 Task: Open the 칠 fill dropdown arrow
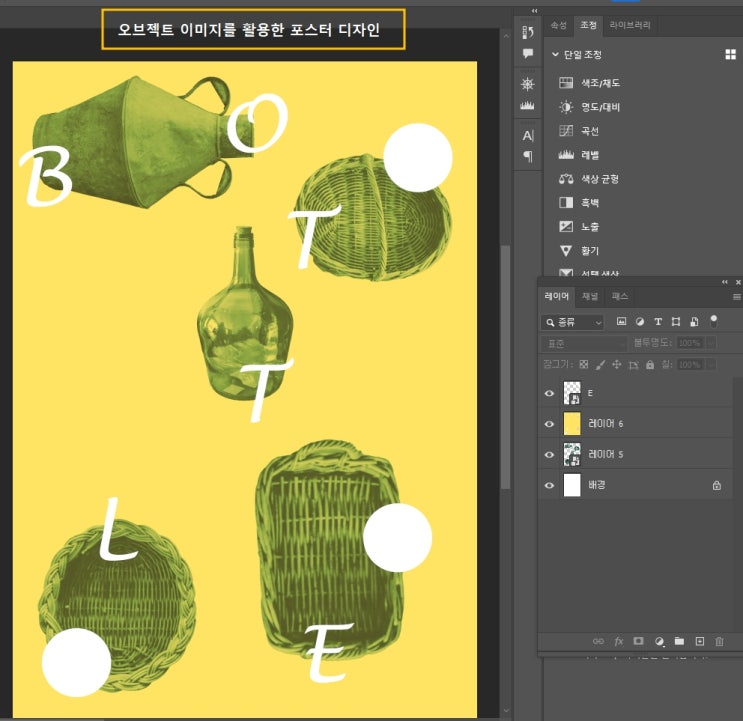coord(711,365)
